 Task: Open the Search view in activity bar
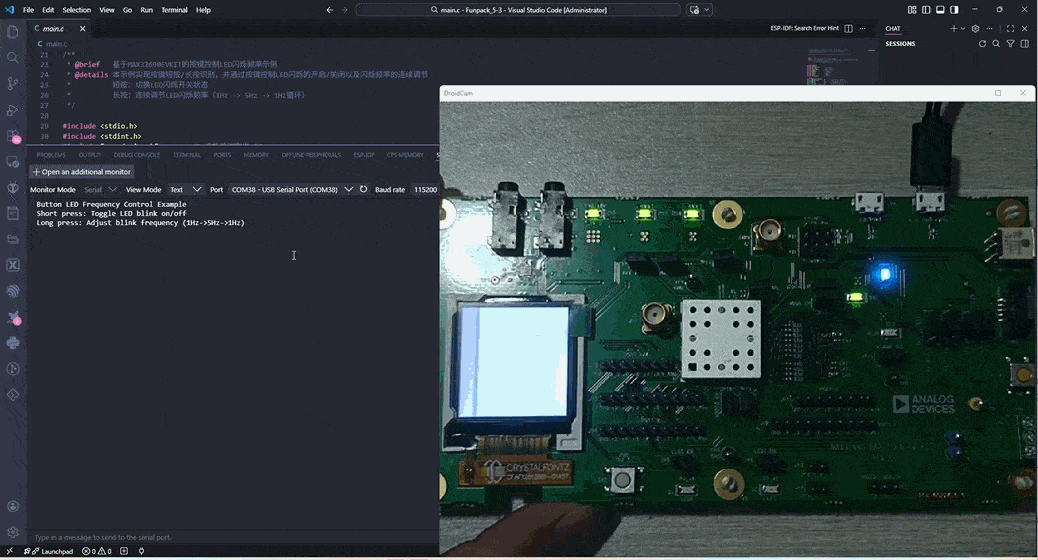(x=13, y=58)
